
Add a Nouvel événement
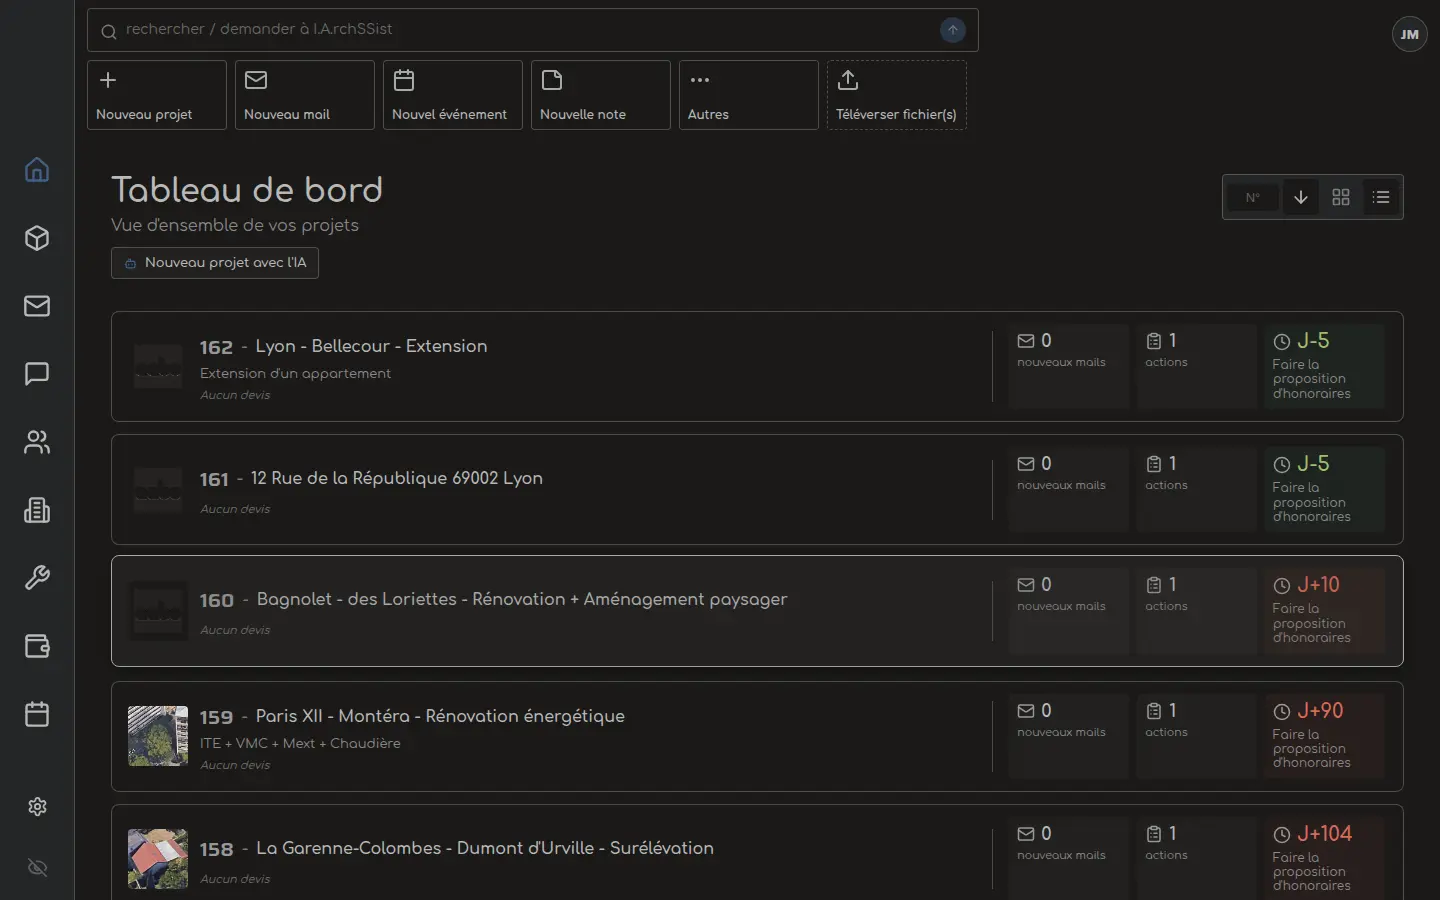(453, 95)
